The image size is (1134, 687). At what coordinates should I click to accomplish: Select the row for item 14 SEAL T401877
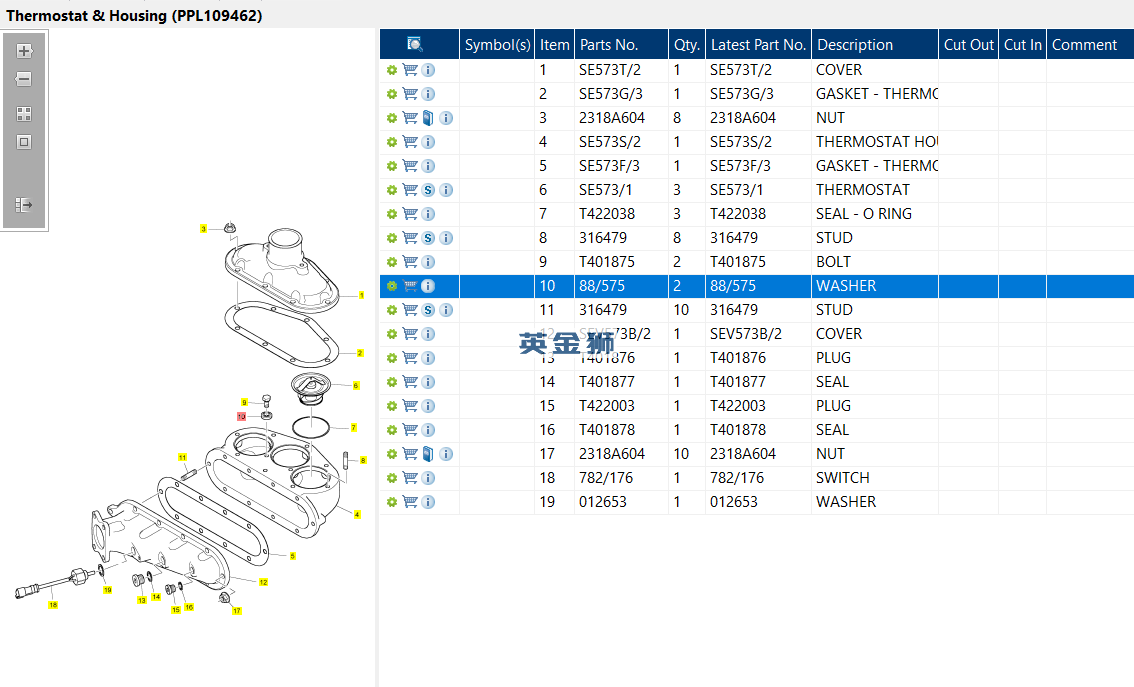tap(756, 382)
